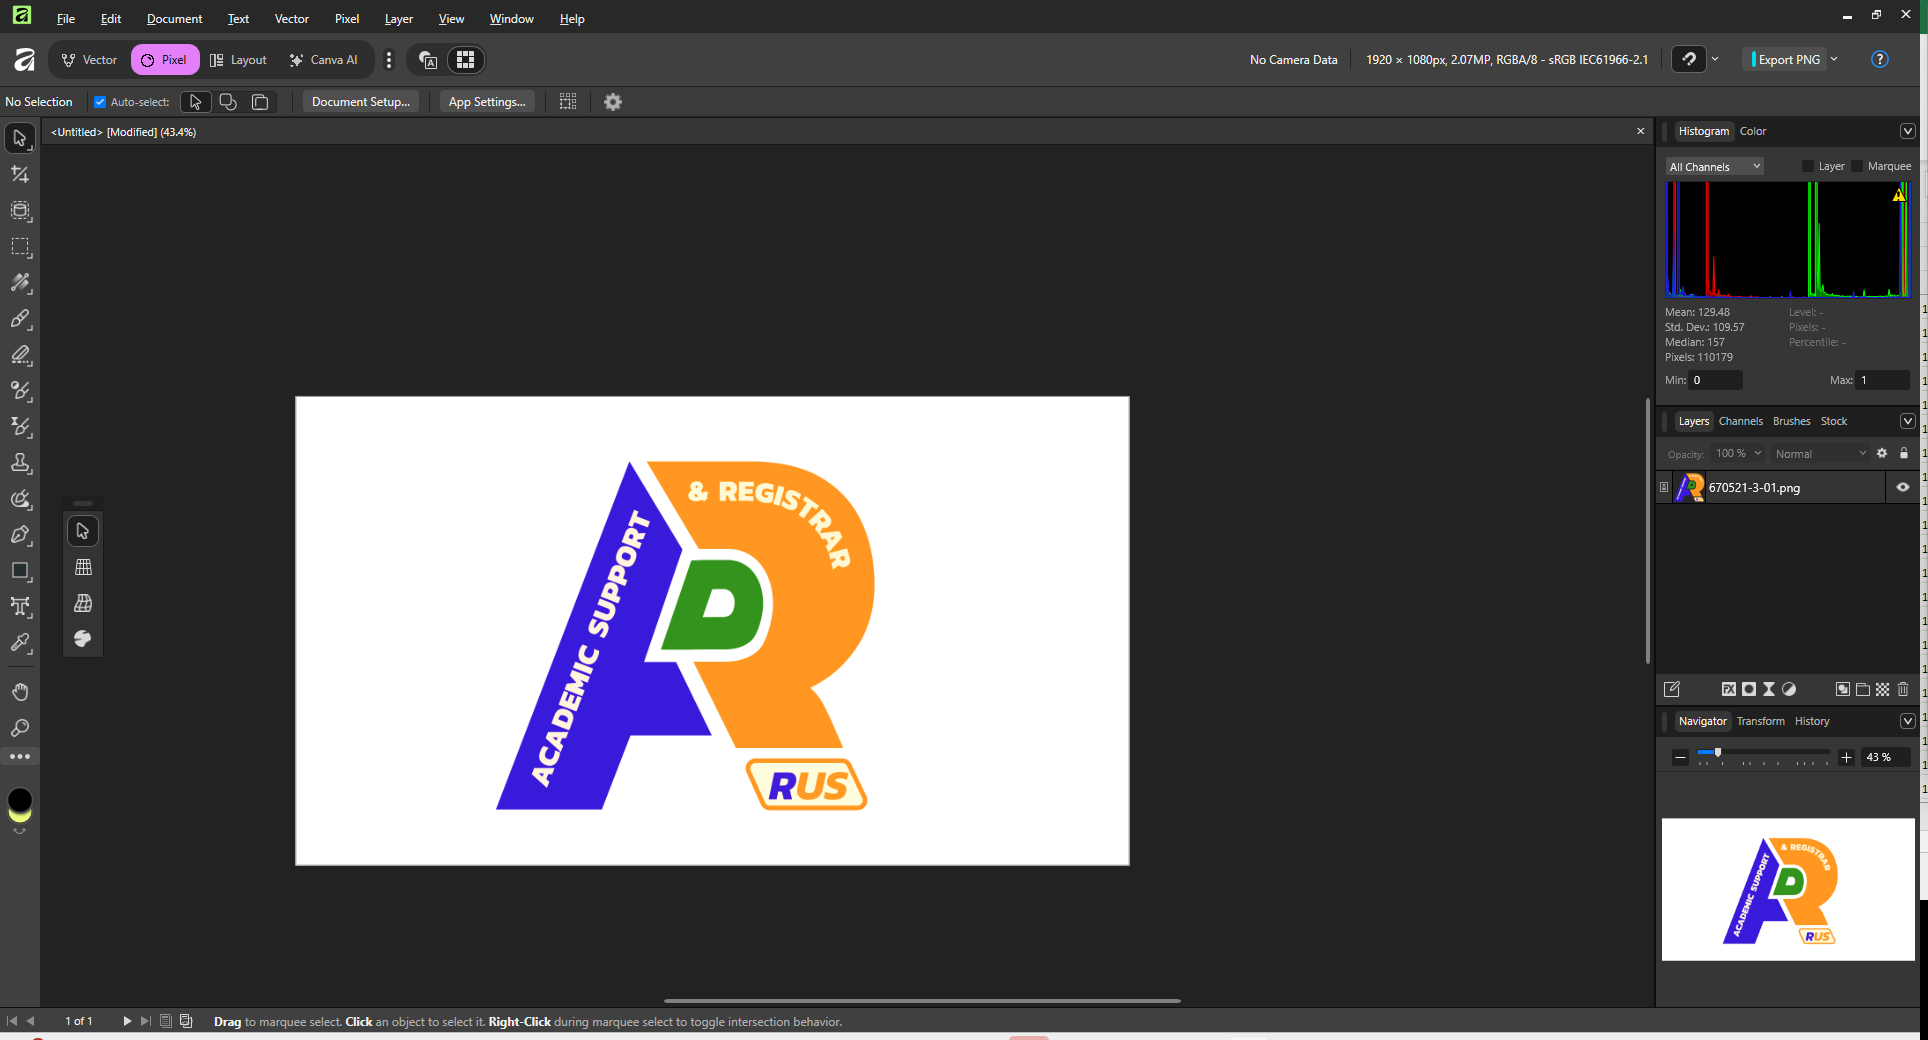Viewport: 1928px width, 1040px height.
Task: Select the Clone Stamp tool
Action: (x=20, y=463)
